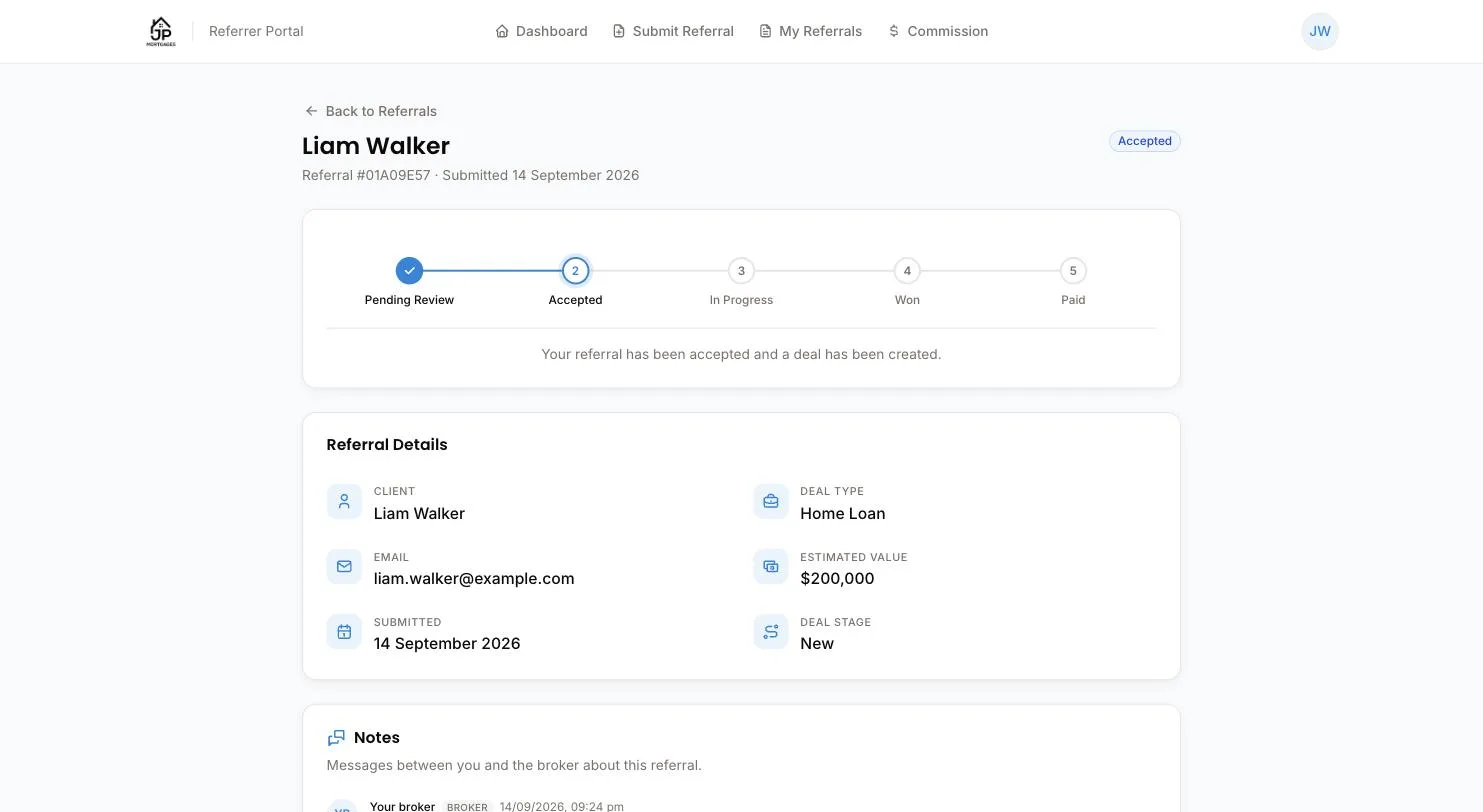Click the Referrer Portal label

point(256,31)
